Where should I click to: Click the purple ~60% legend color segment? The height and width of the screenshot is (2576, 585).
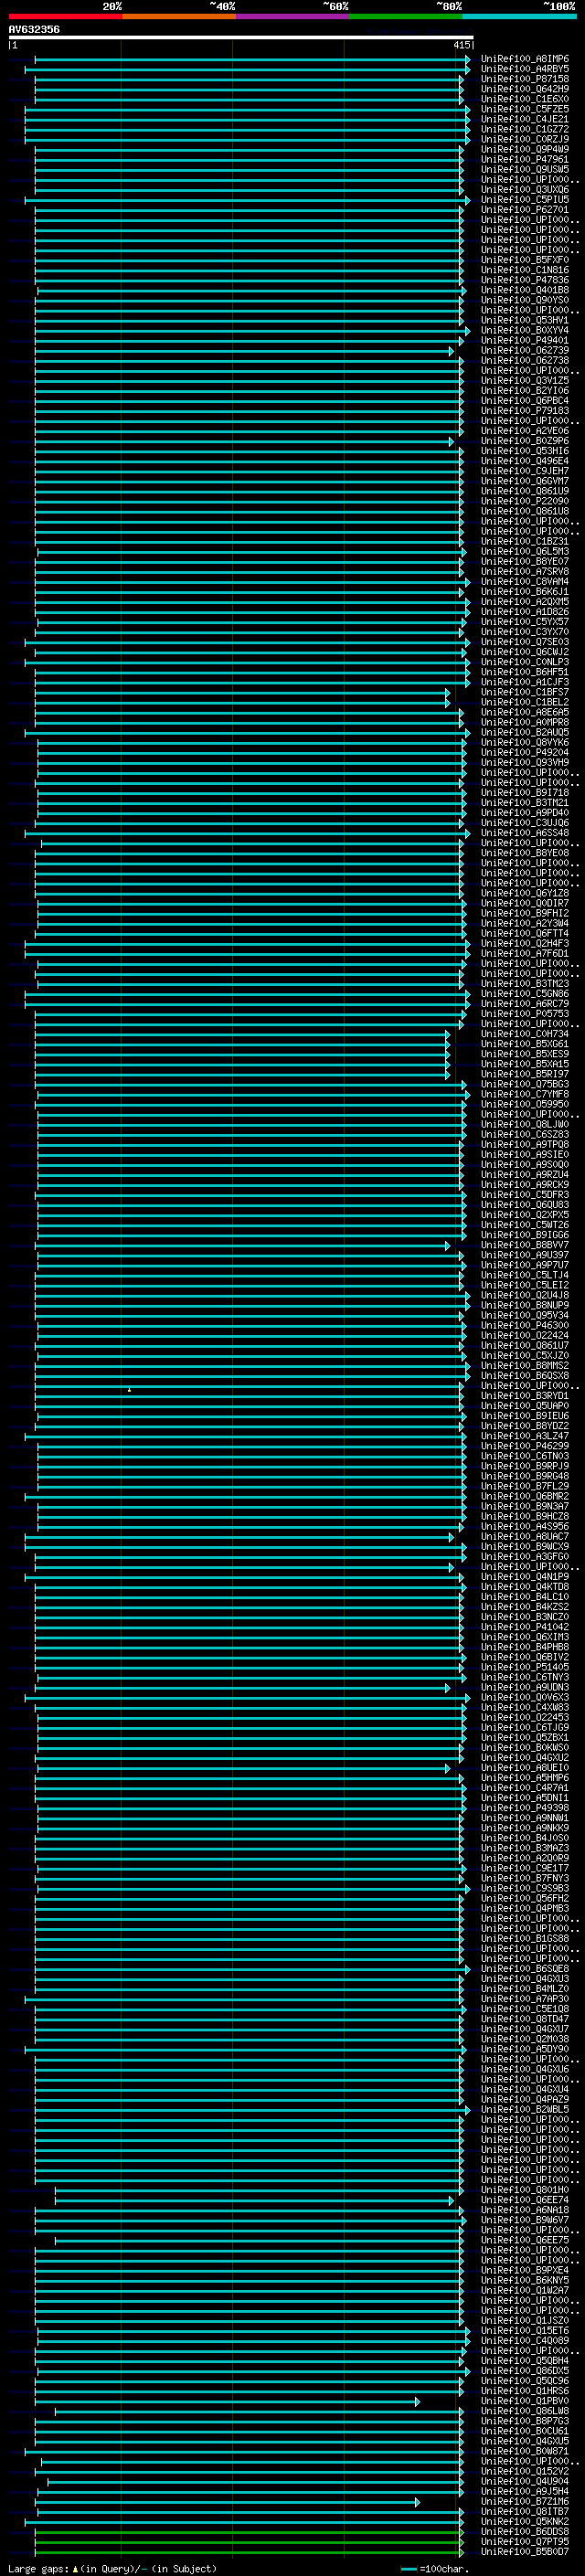(x=292, y=16)
